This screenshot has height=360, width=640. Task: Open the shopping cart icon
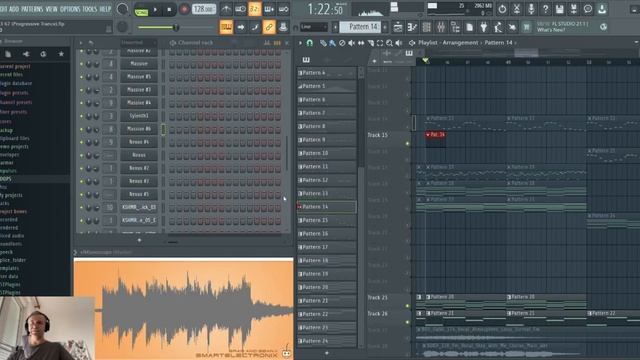527,27
